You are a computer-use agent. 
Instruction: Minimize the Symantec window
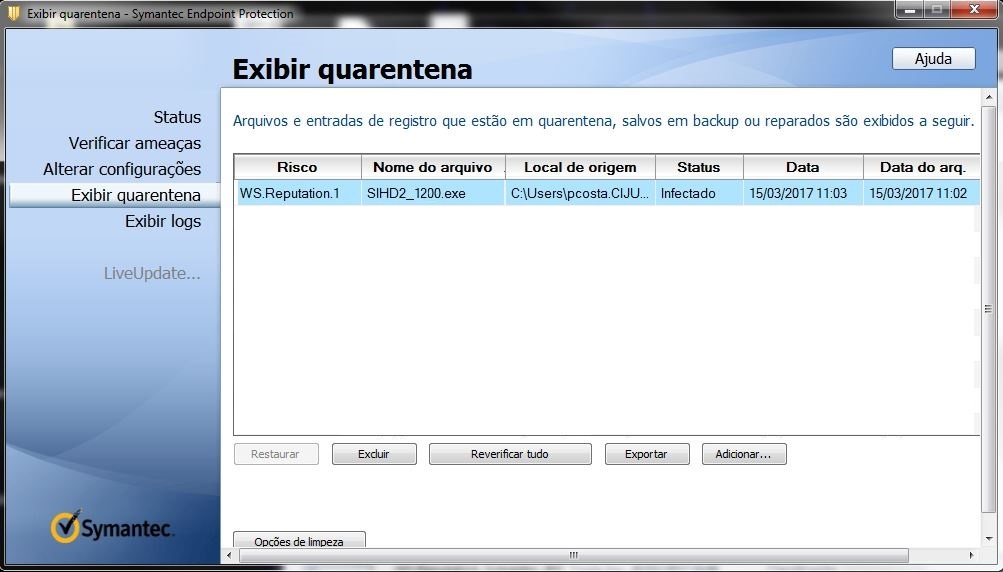[x=908, y=10]
